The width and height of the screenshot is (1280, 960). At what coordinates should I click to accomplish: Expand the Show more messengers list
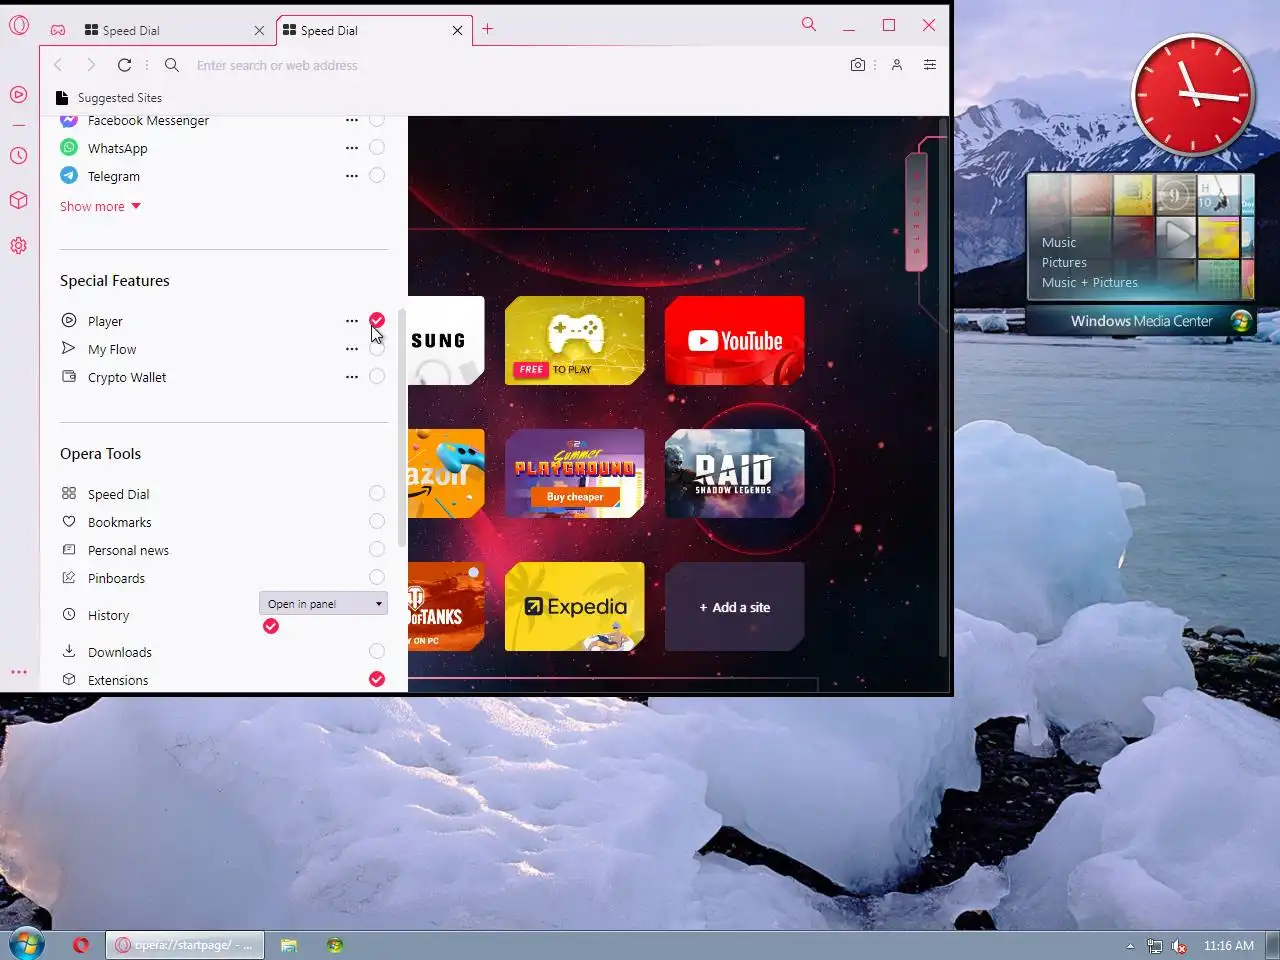click(100, 206)
